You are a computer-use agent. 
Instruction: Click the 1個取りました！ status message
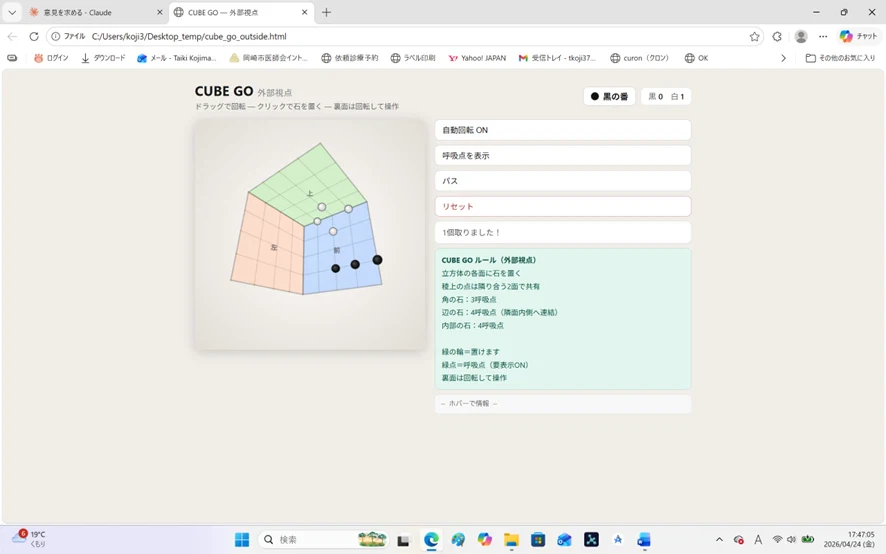[563, 232]
